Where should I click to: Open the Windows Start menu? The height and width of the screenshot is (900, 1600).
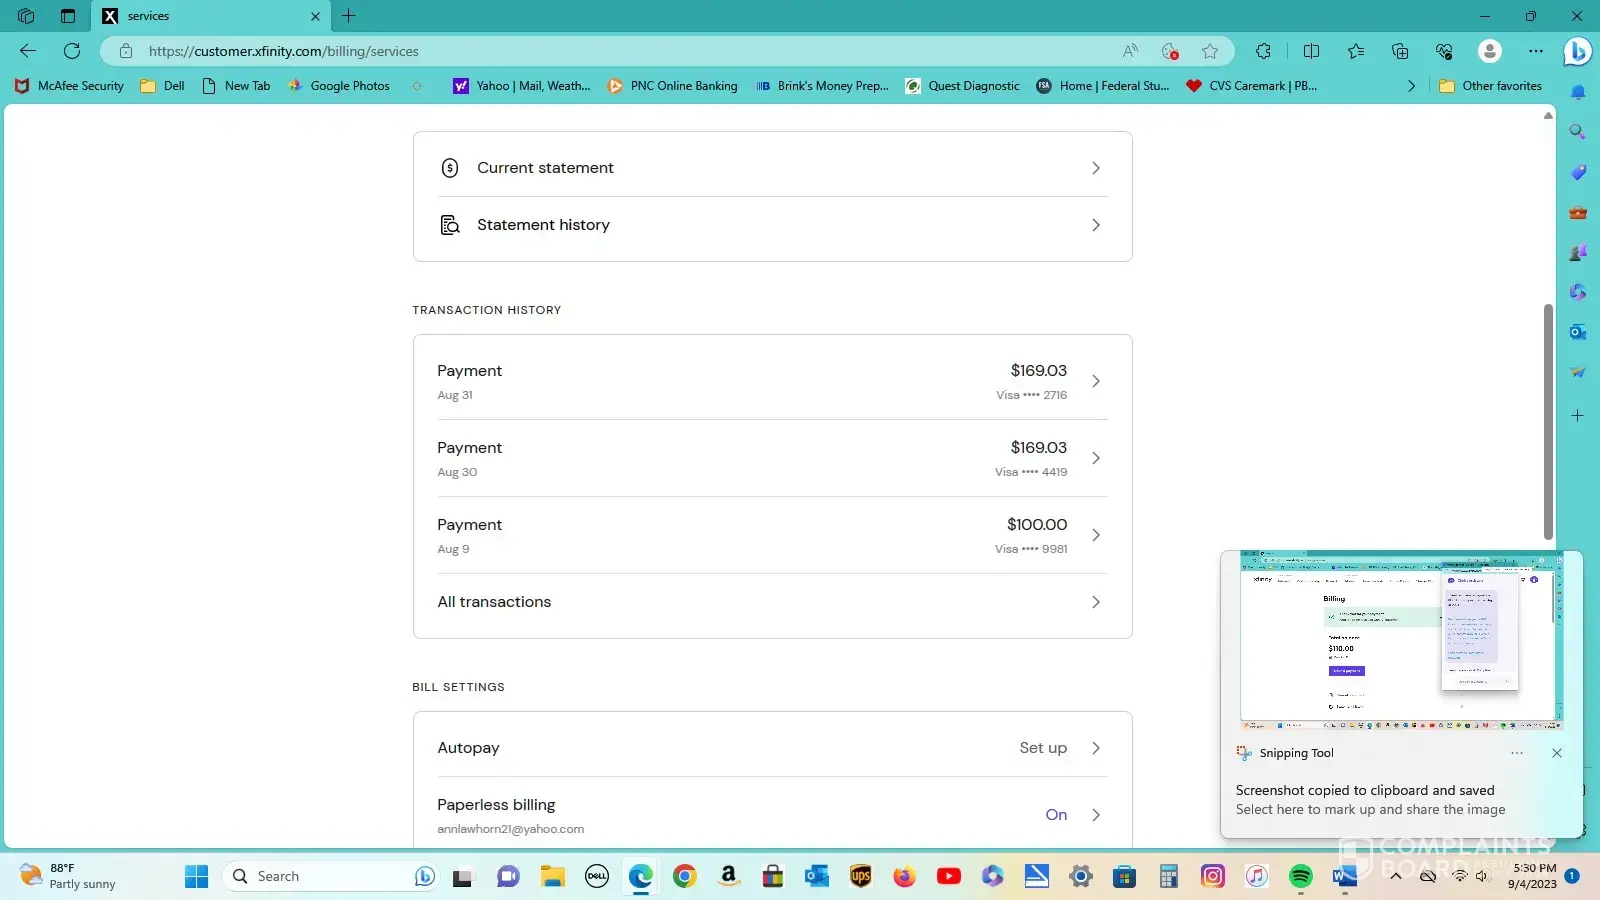pos(197,877)
